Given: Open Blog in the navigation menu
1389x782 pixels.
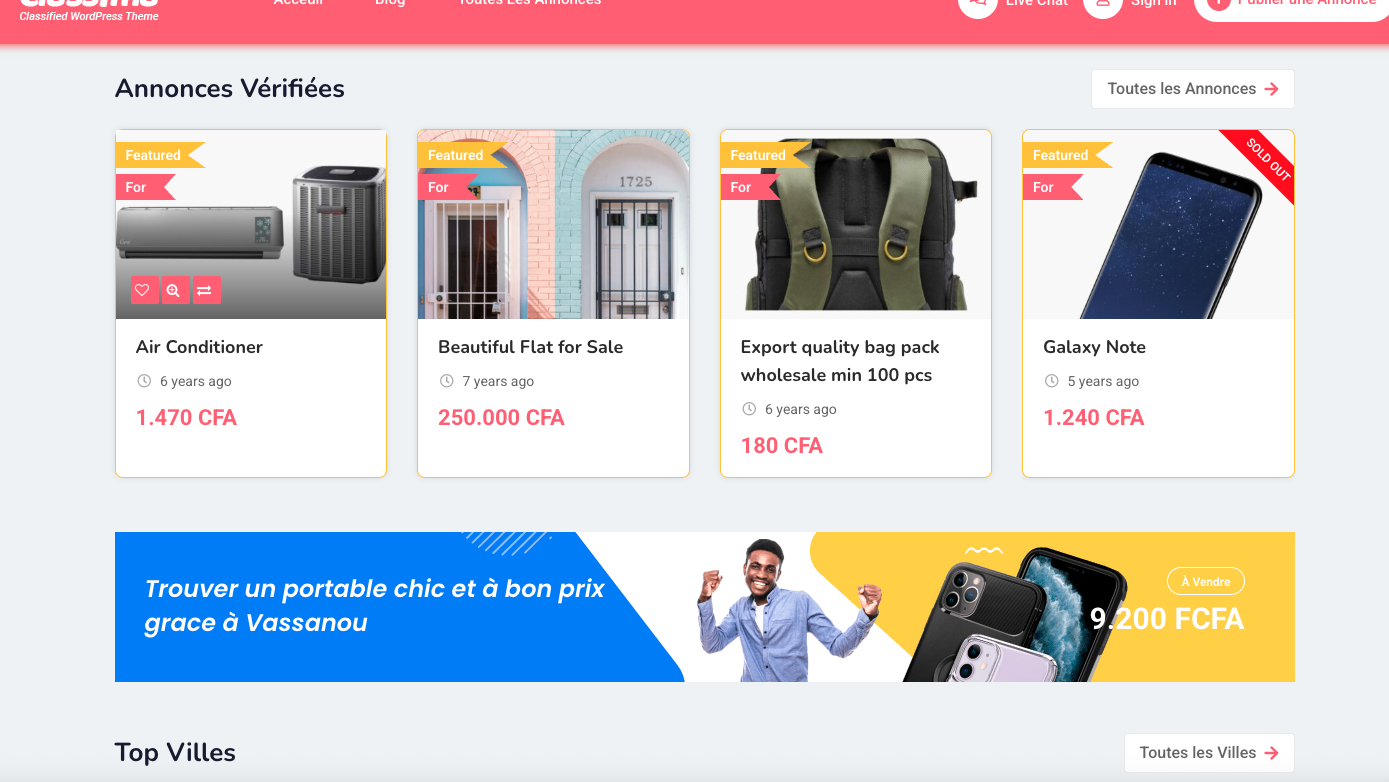Looking at the screenshot, I should [390, 3].
